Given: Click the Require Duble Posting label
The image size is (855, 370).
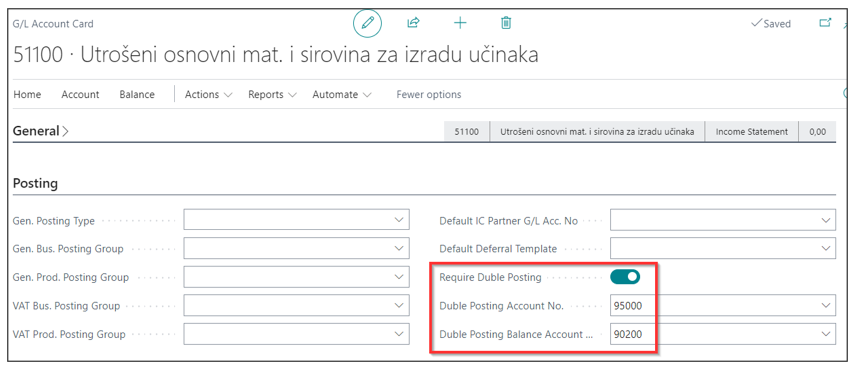Looking at the screenshot, I should click(490, 277).
